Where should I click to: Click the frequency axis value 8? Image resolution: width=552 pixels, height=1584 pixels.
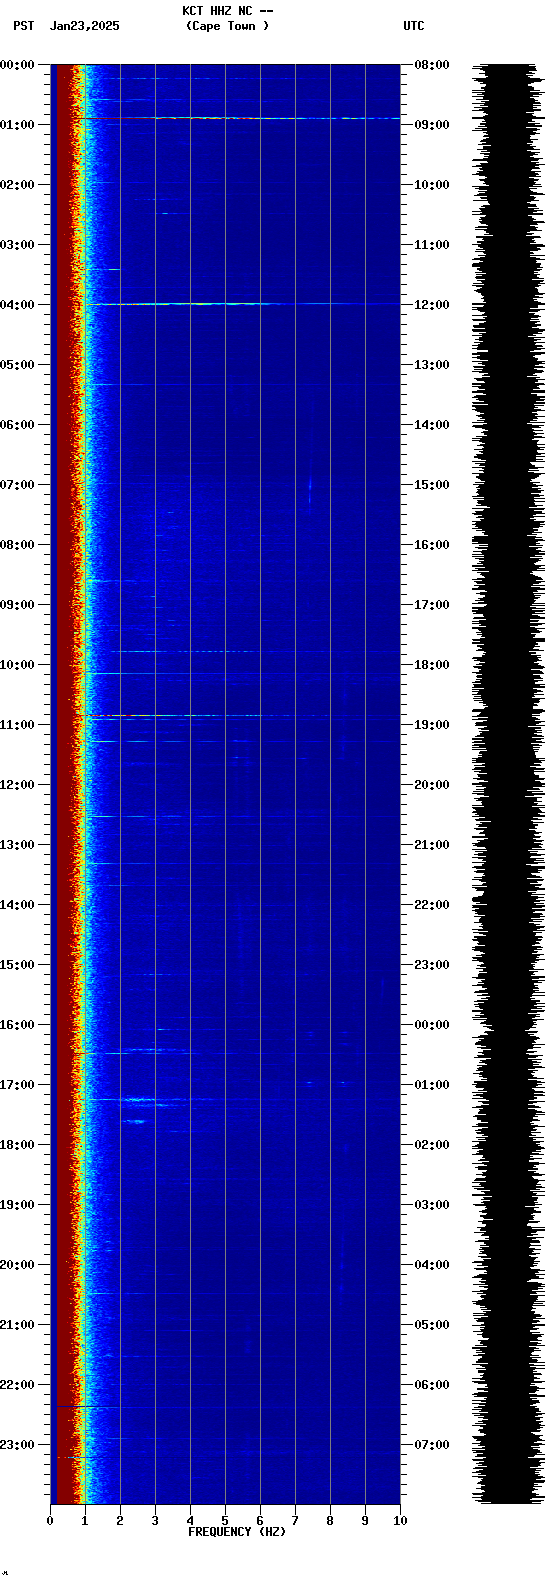pyautogui.click(x=330, y=1521)
